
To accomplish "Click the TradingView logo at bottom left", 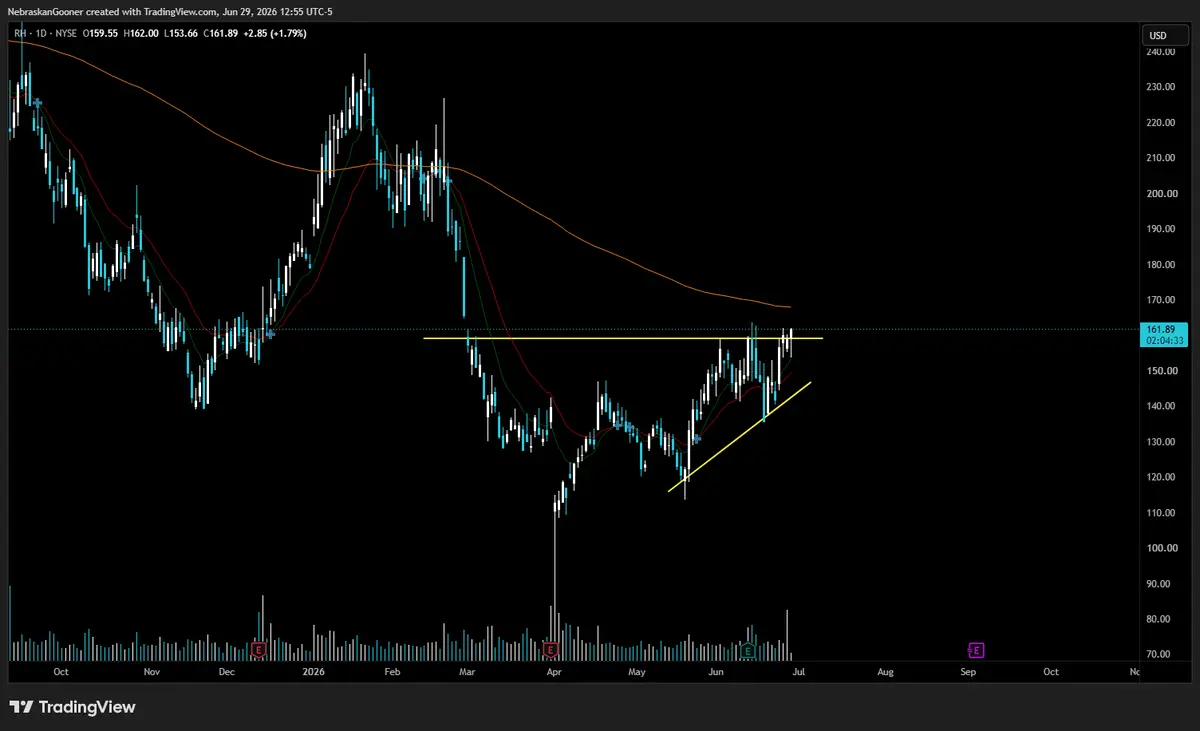I will (72, 707).
